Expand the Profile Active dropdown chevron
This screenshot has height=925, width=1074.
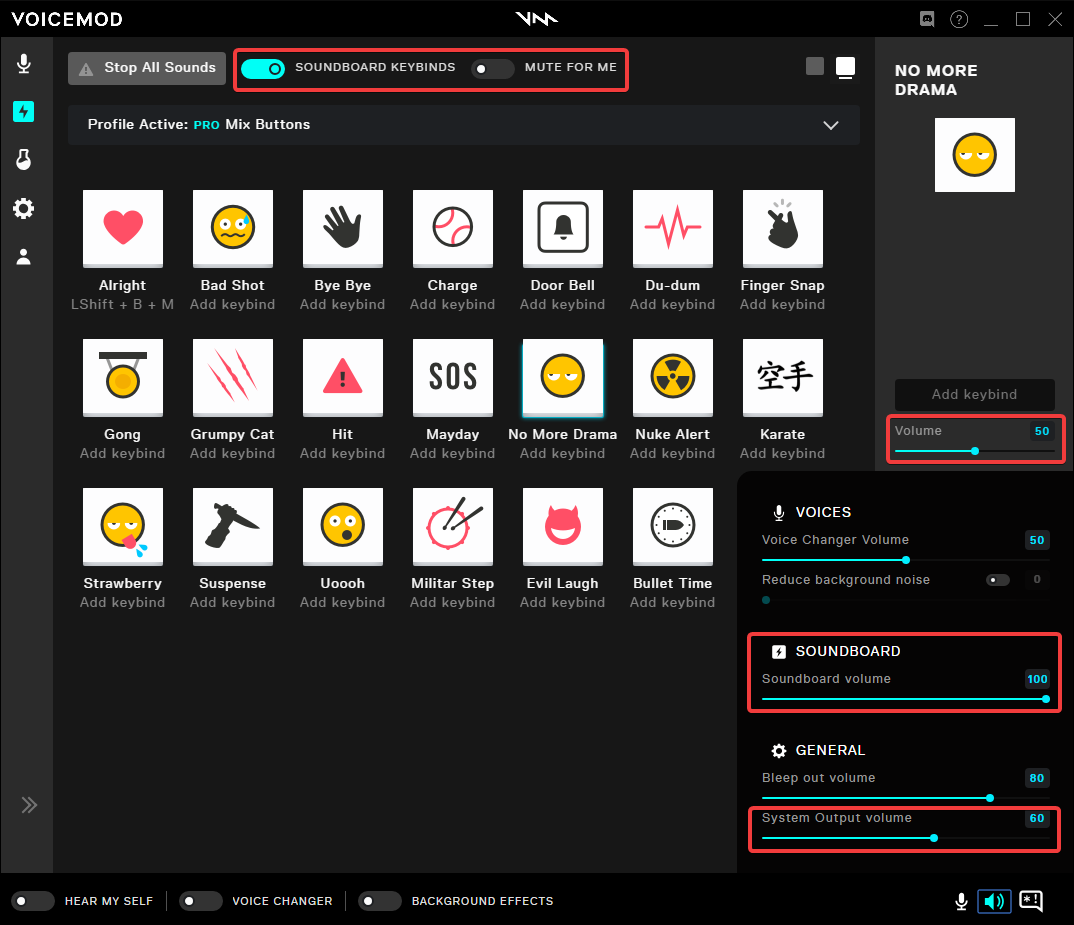[831, 125]
